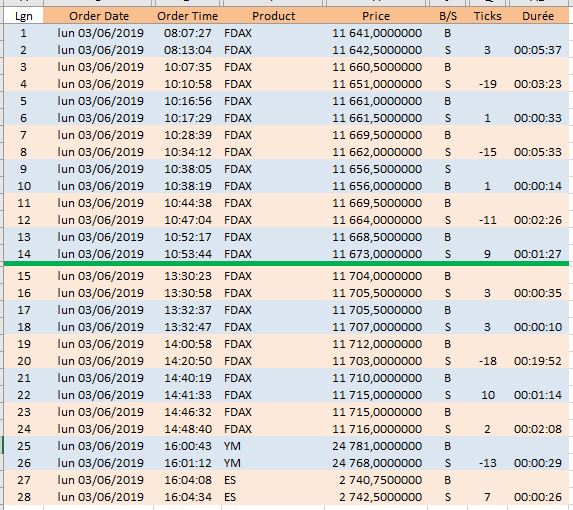Image resolution: width=573 pixels, height=510 pixels.
Task: Select the -15 ticks cell
Action: 487,152
